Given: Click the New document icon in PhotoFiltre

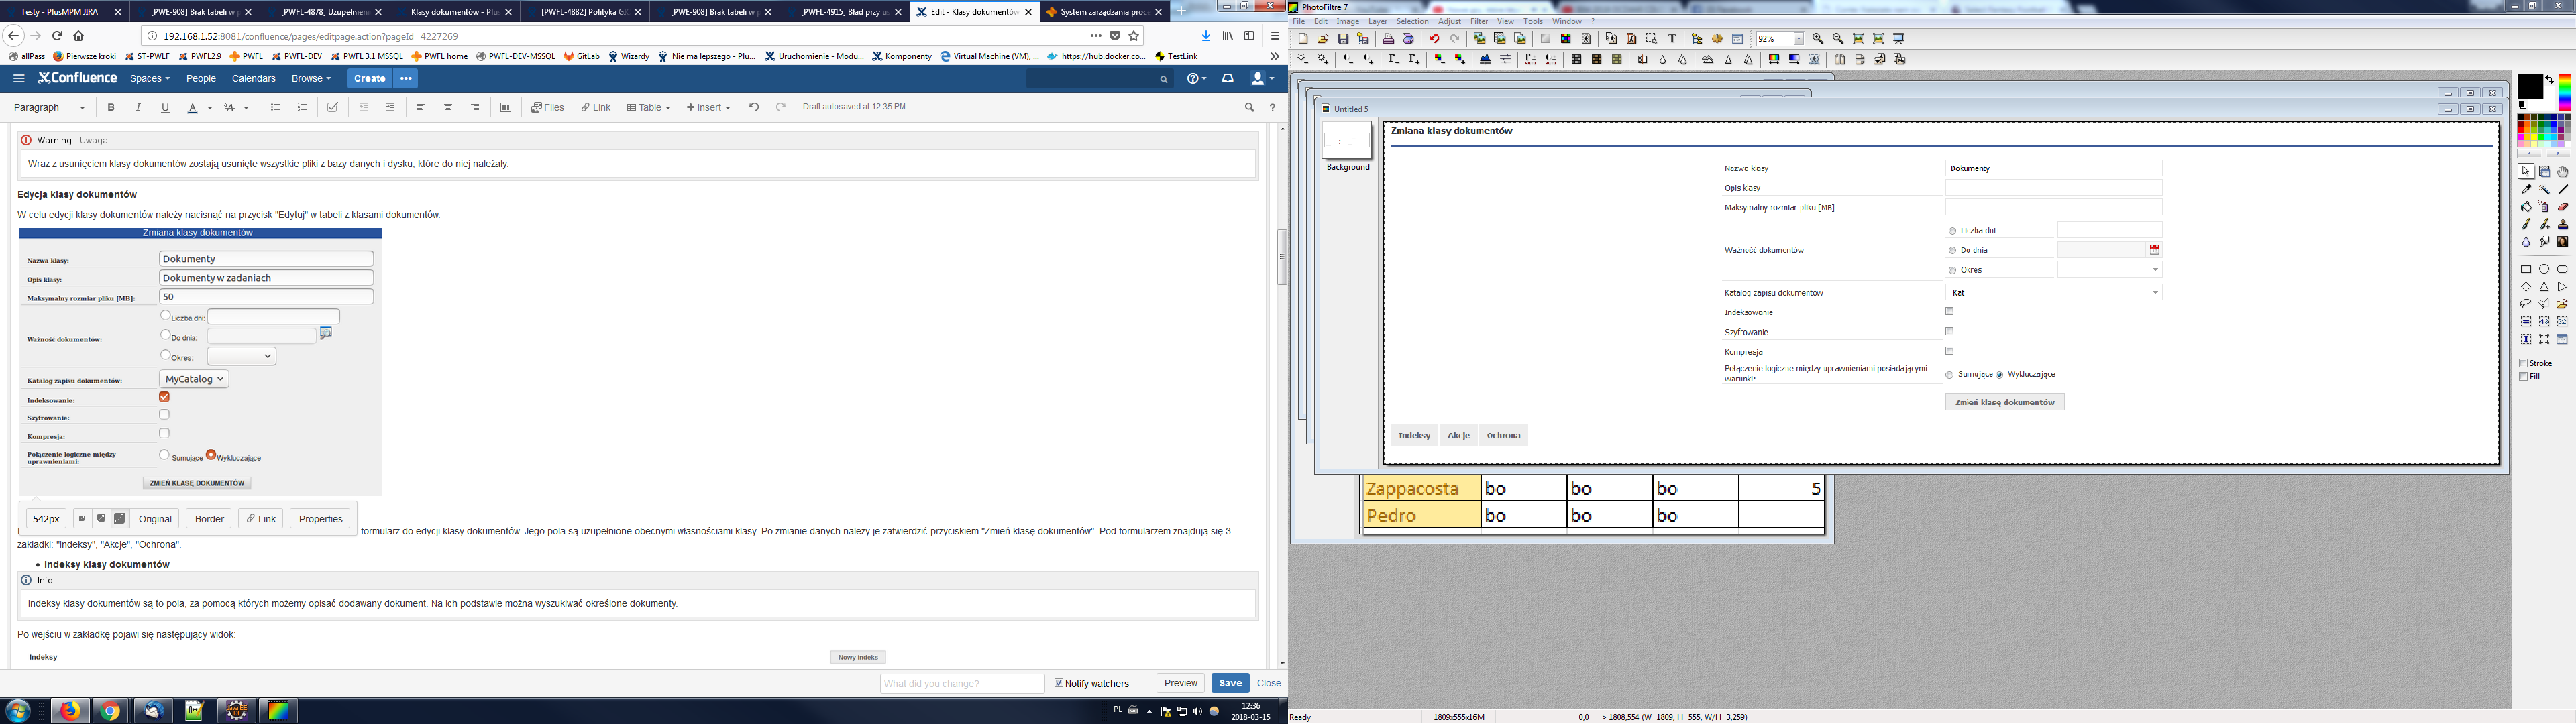Looking at the screenshot, I should (x=1303, y=39).
